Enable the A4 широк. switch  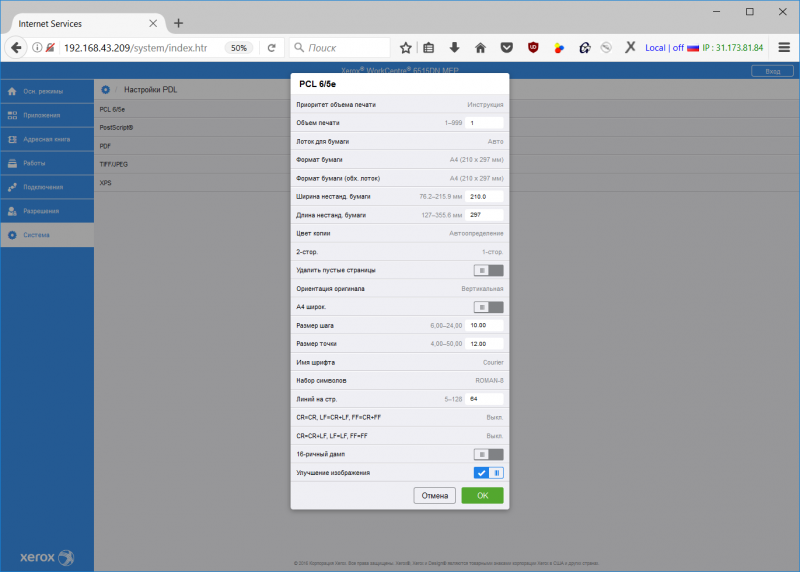coord(488,307)
